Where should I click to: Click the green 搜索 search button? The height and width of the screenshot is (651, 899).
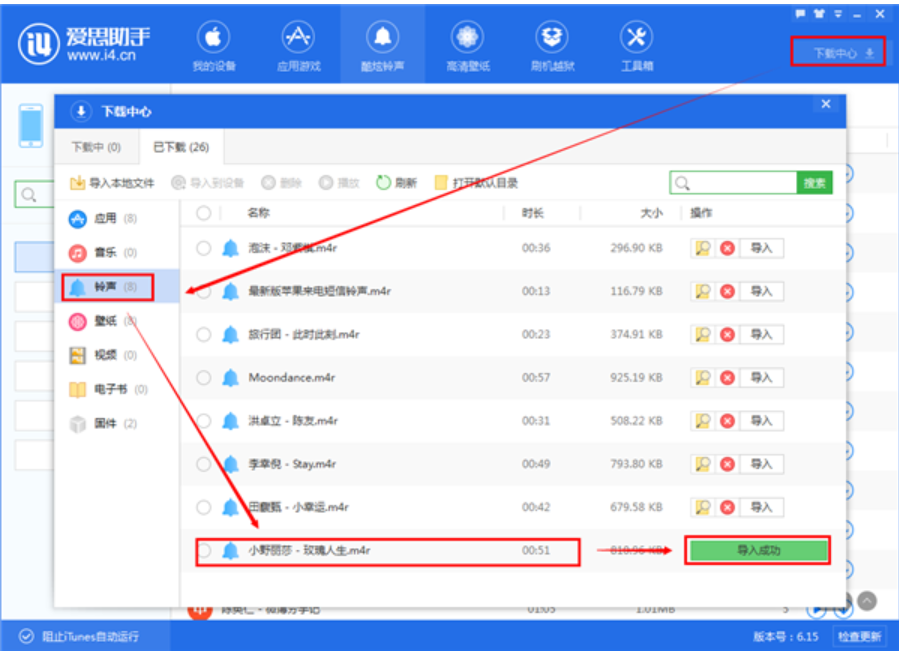pyautogui.click(x=814, y=183)
